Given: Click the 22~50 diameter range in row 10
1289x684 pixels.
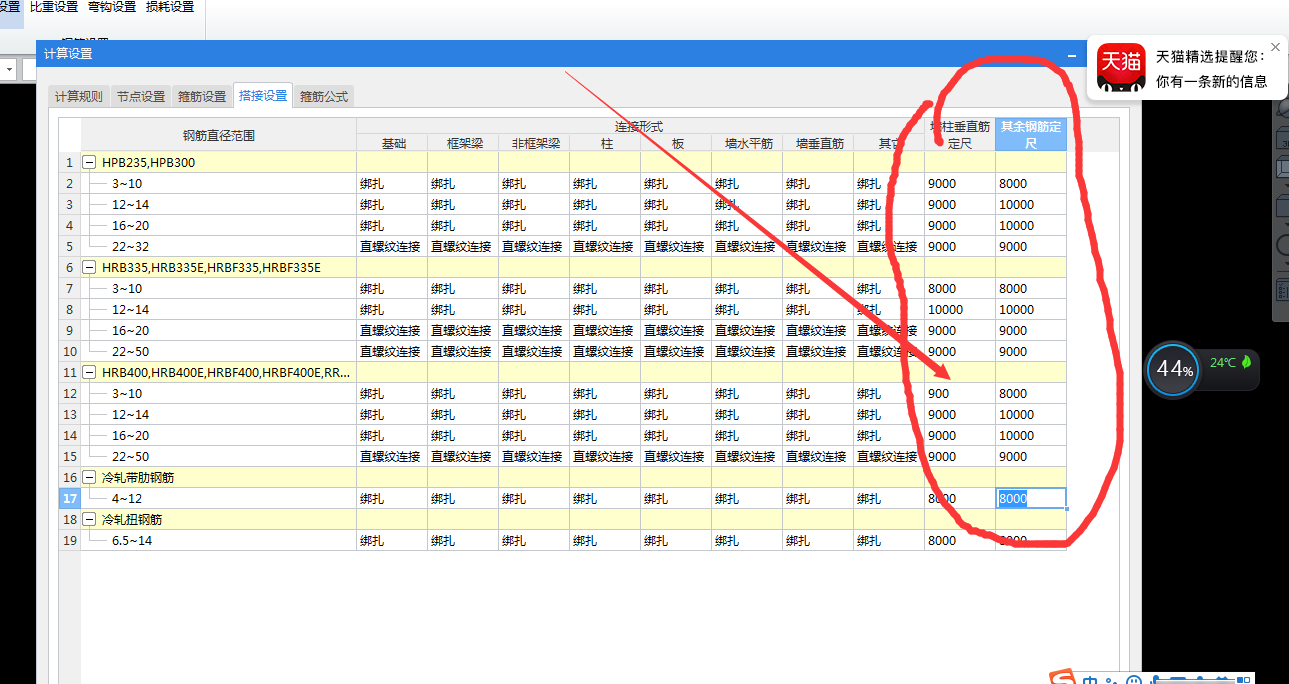Looking at the screenshot, I should point(130,352).
